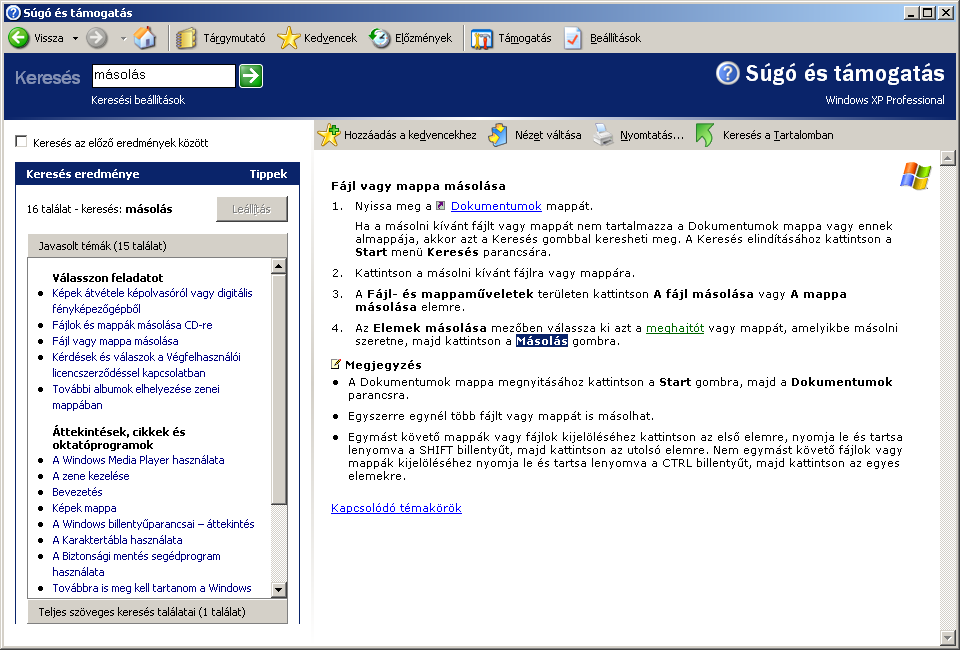Viewport: 960px width, 650px height.
Task: Open the Támogatás support icon
Action: point(482,39)
